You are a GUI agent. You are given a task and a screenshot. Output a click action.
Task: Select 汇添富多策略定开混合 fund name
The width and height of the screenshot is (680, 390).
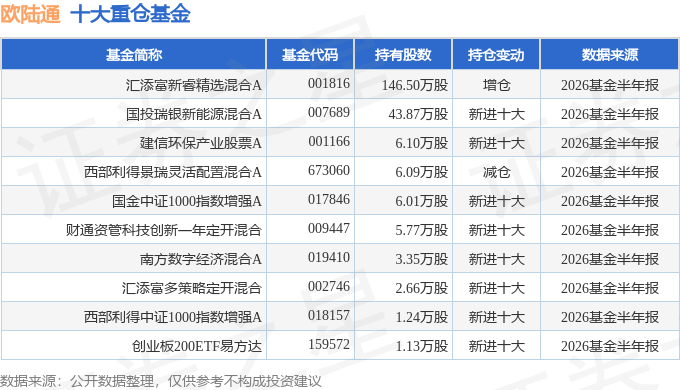point(192,288)
